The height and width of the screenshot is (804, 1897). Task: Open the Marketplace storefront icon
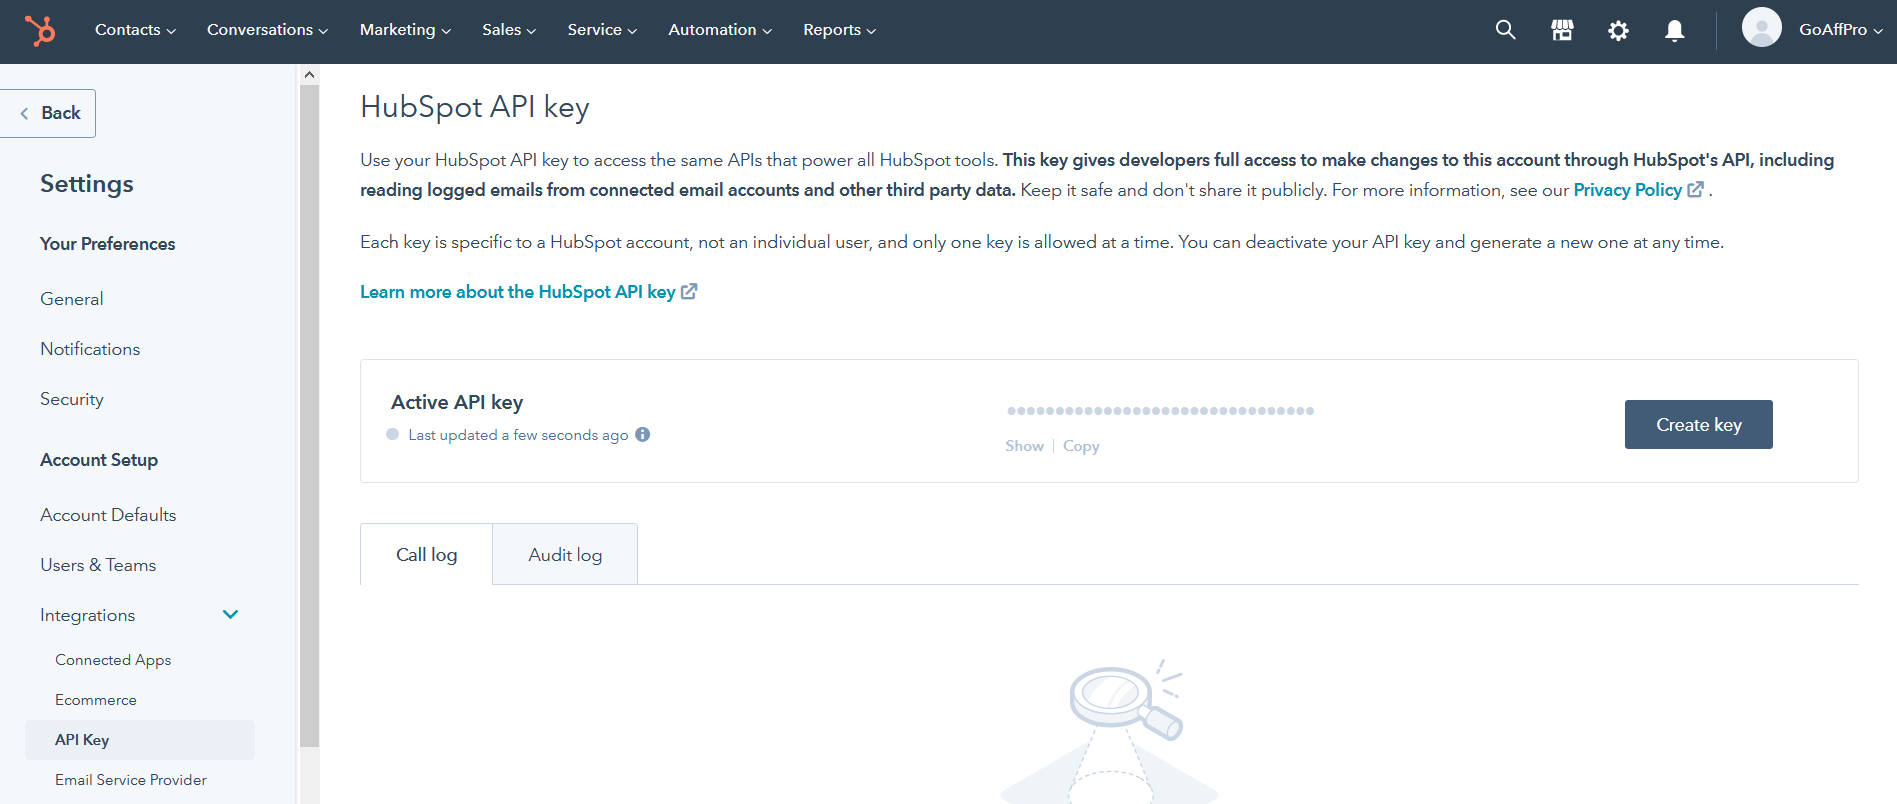[1562, 30]
